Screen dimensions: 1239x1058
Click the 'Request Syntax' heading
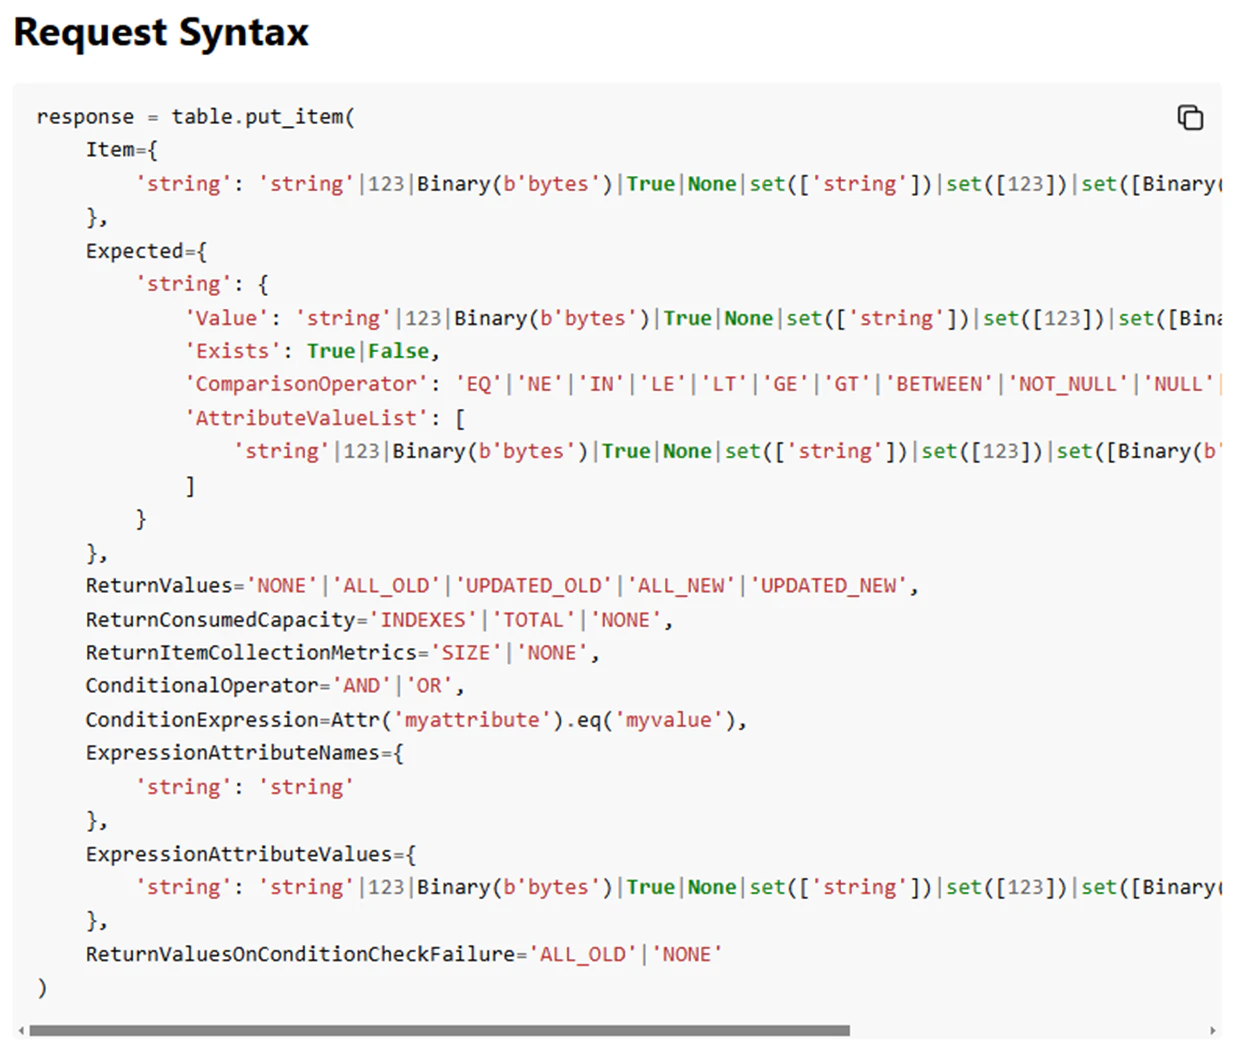coord(161,32)
